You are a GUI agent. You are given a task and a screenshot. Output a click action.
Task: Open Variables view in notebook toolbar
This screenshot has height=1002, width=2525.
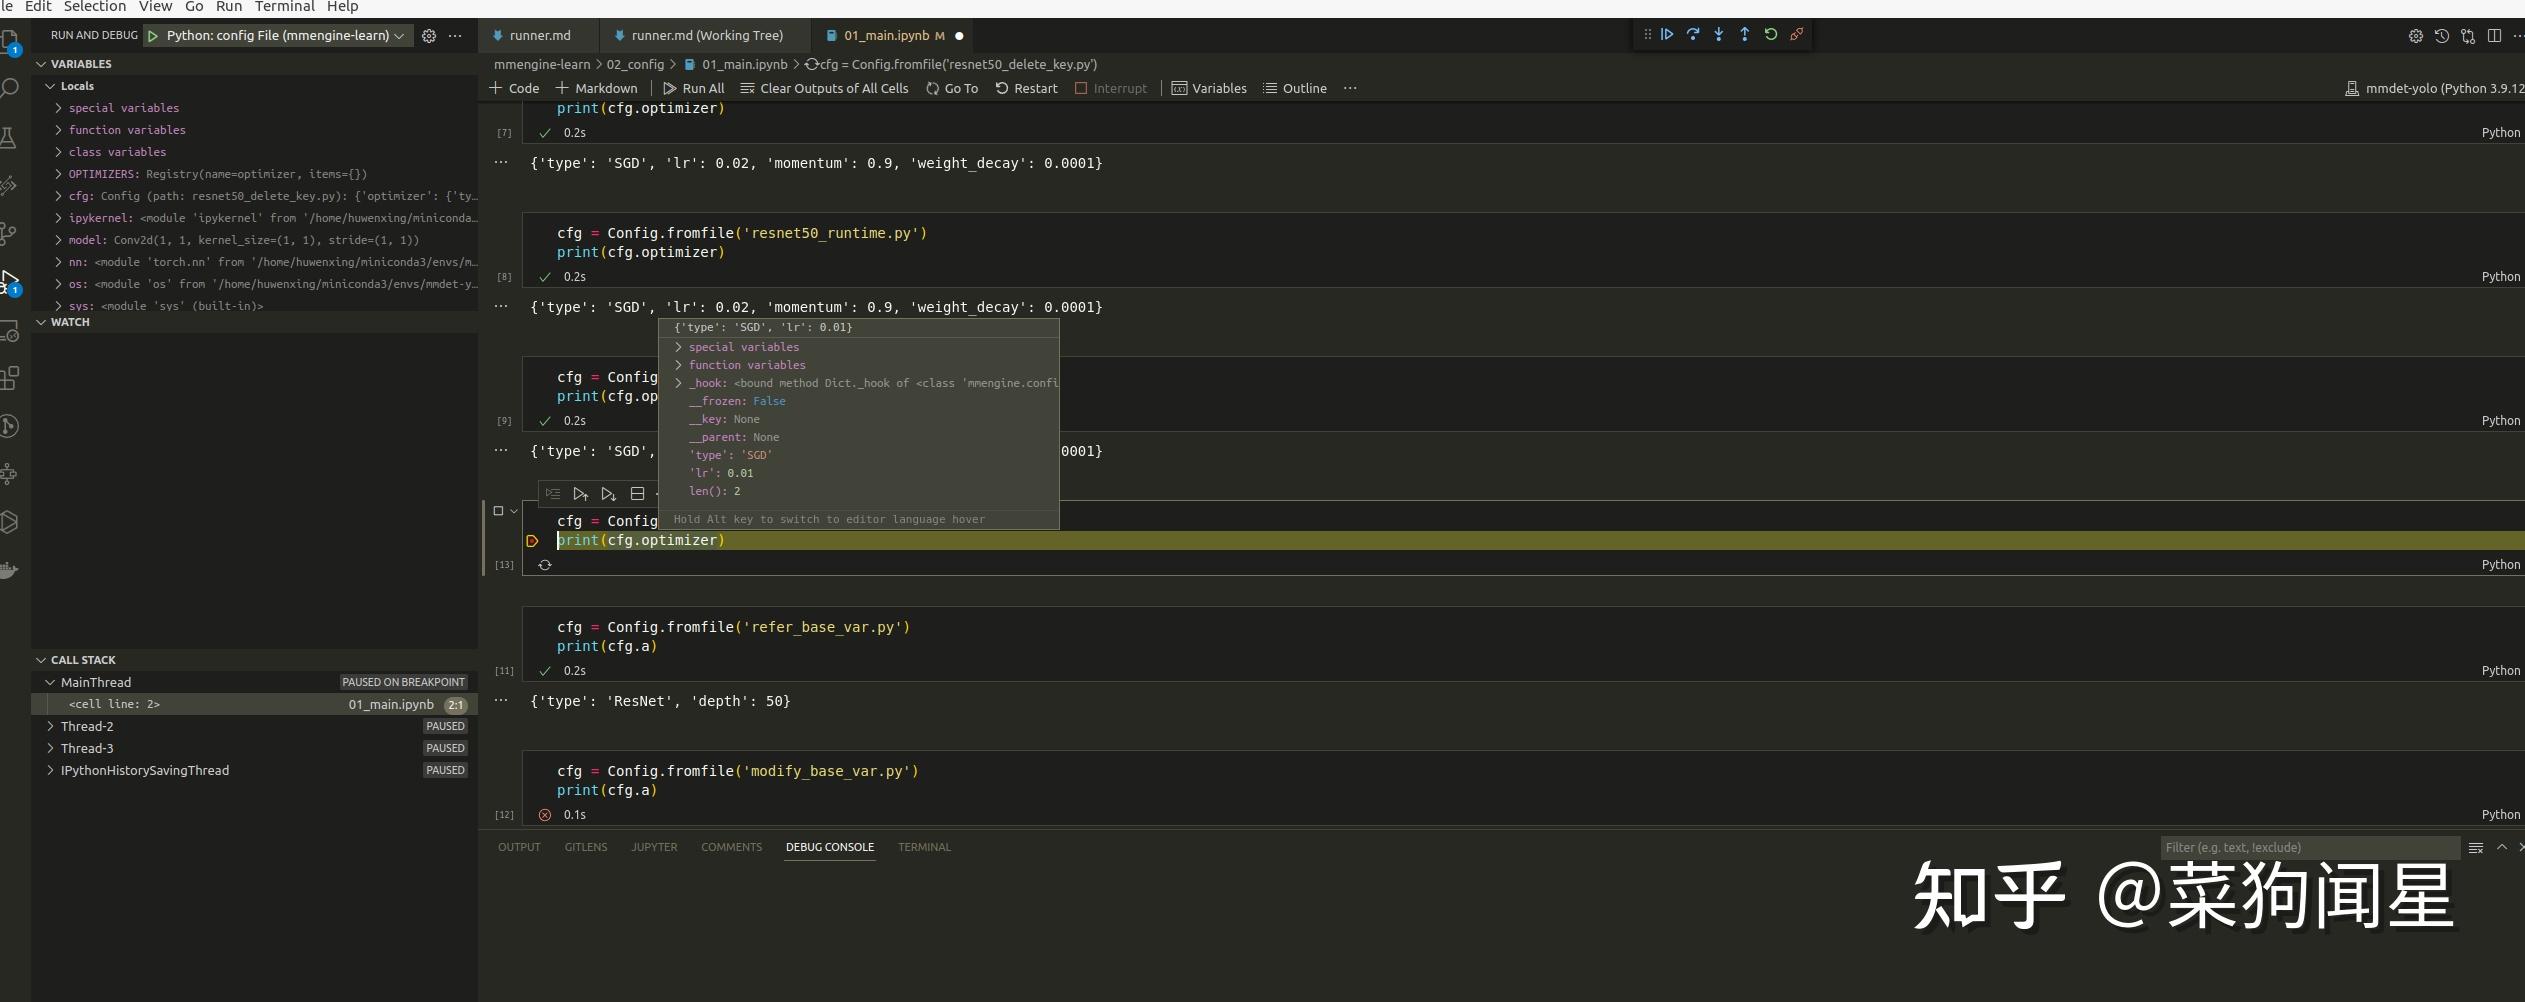(x=1209, y=88)
